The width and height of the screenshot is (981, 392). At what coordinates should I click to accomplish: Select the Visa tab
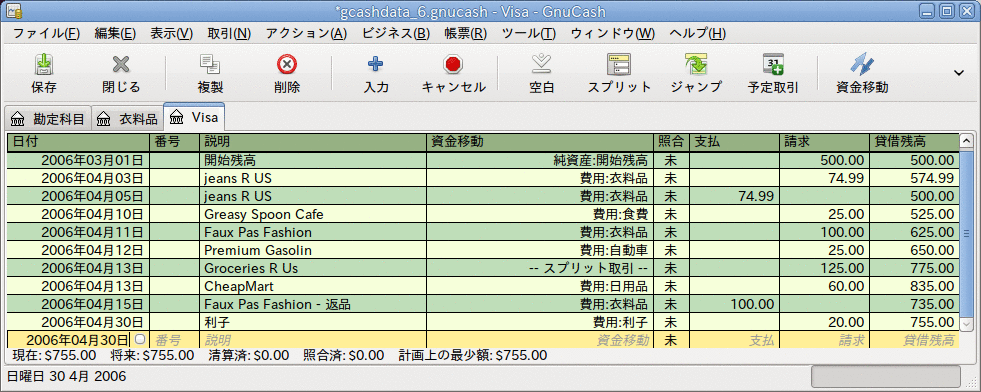coord(193,117)
